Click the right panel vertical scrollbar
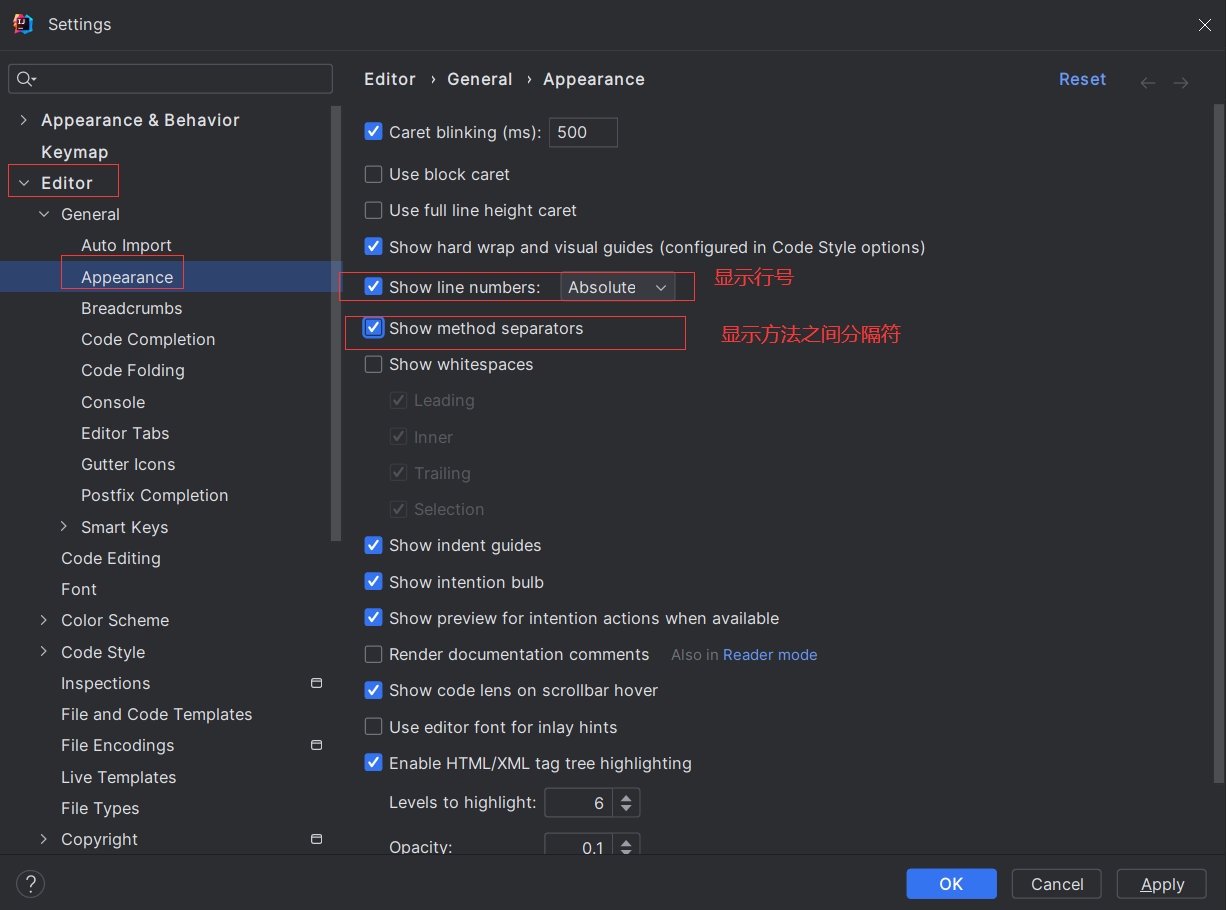 (1218, 440)
